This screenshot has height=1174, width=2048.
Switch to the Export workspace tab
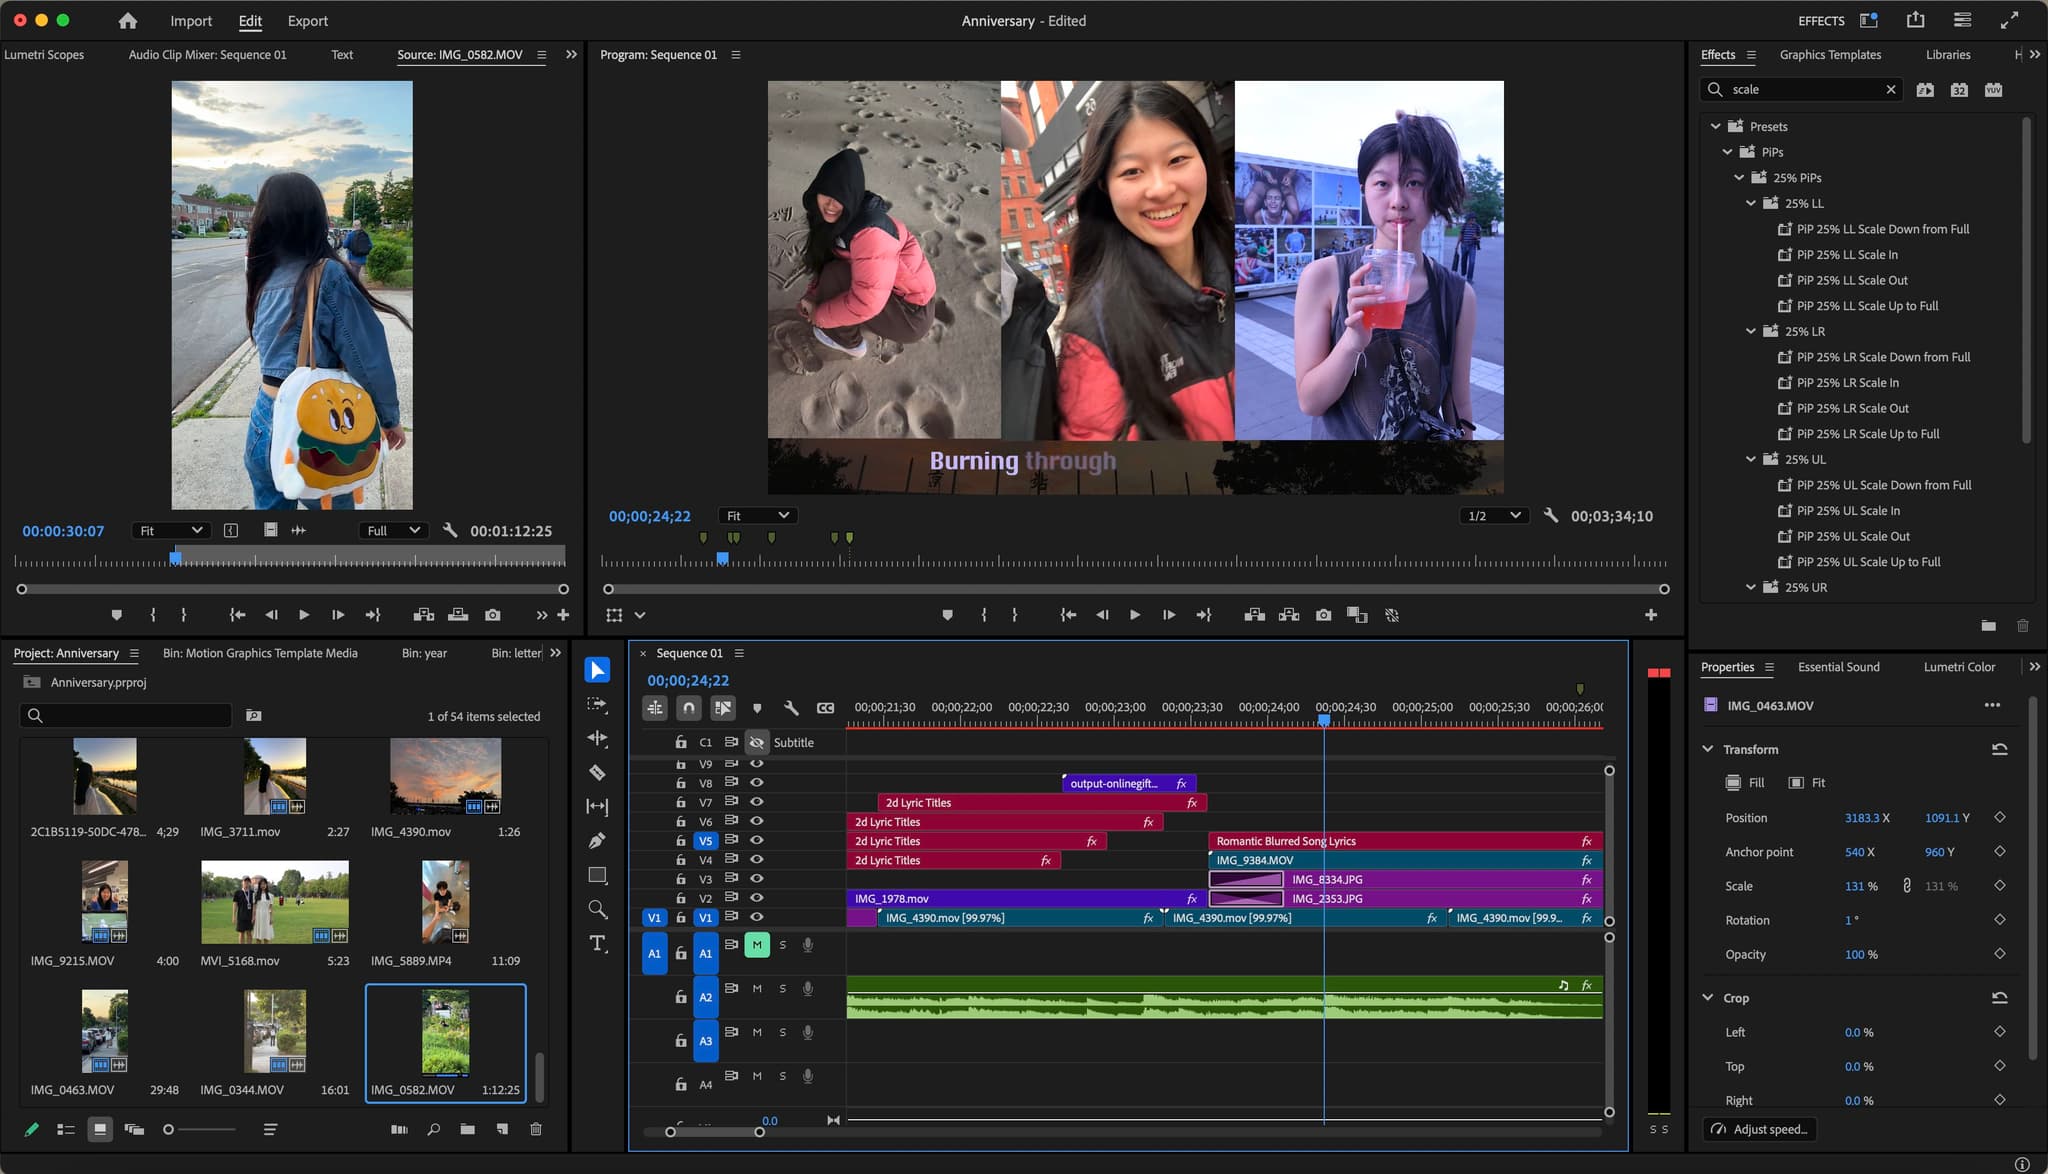coord(307,20)
